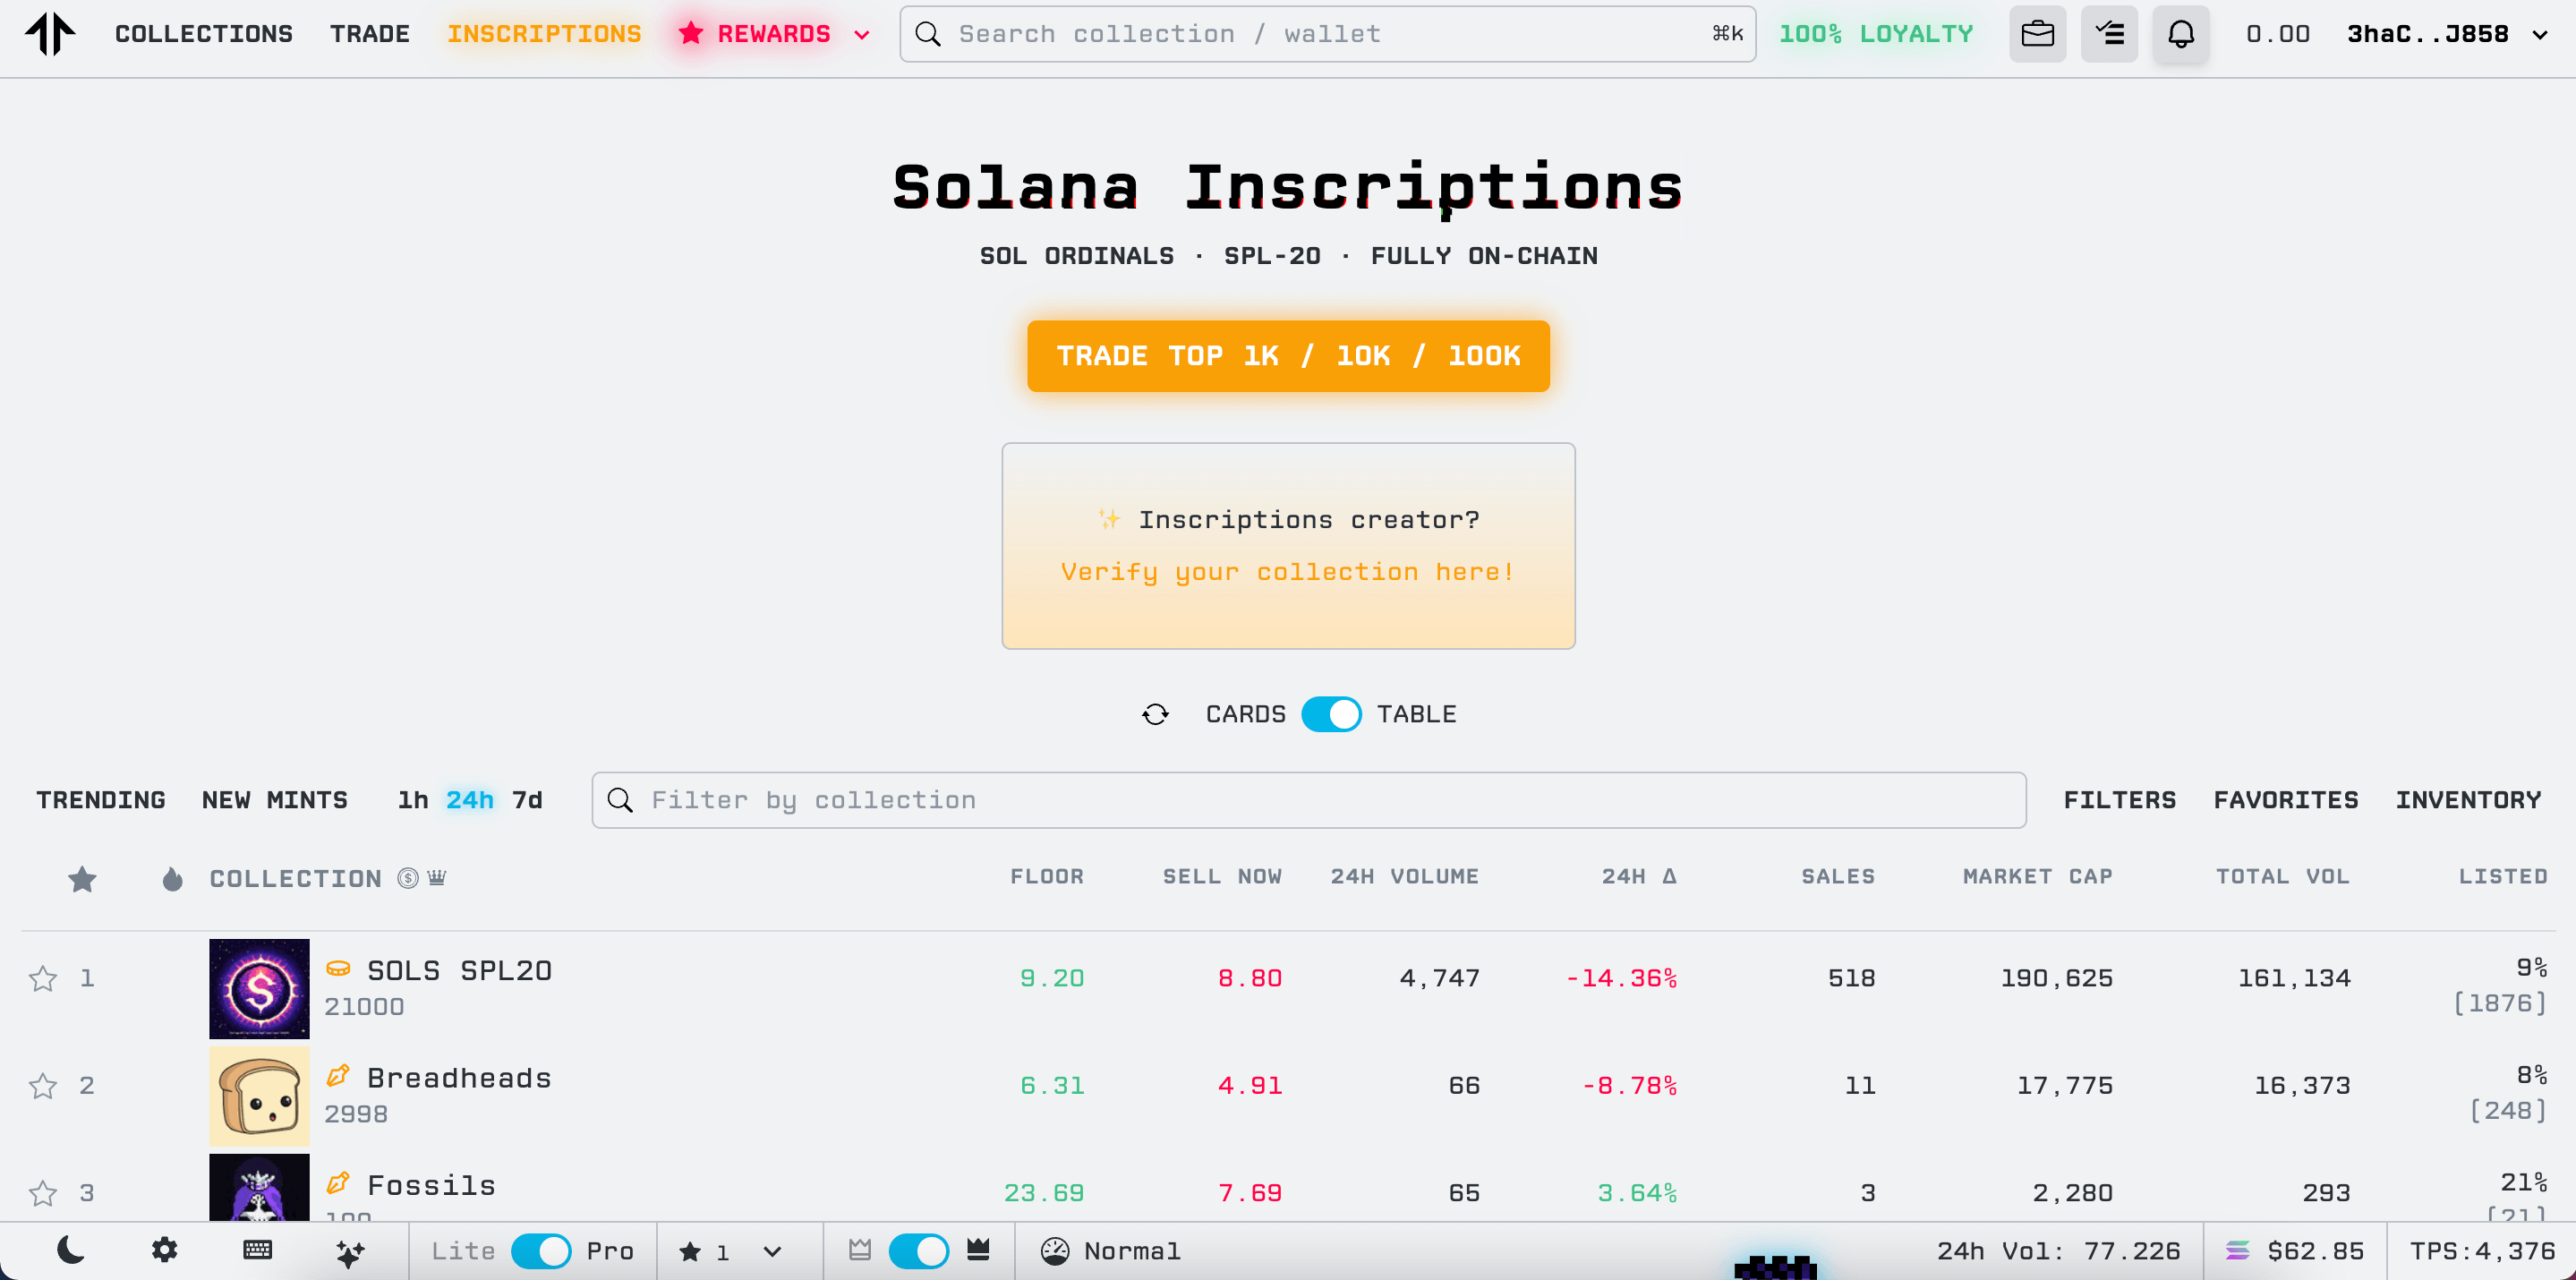Switch to the New Mints tab
Image resolution: width=2576 pixels, height=1280 pixels.
tap(275, 800)
